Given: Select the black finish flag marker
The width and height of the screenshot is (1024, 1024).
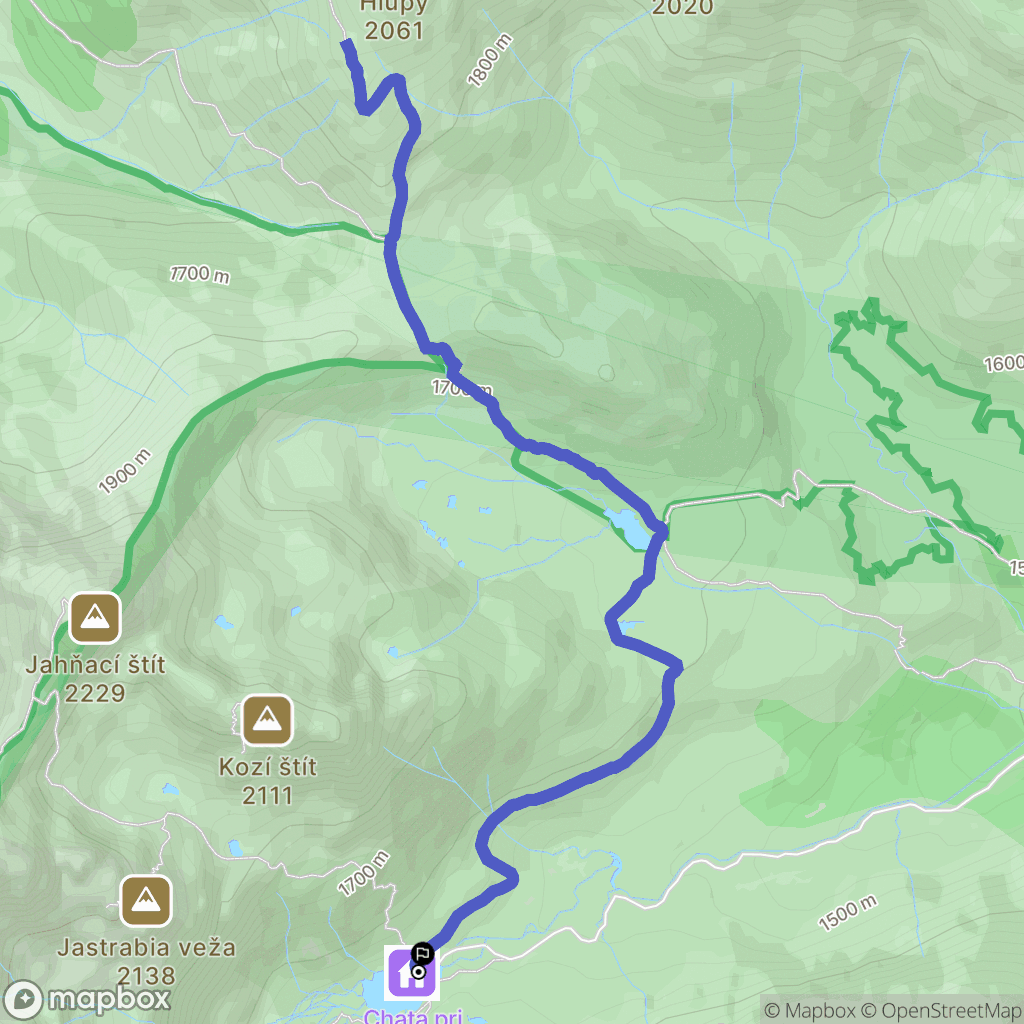Looking at the screenshot, I should click(422, 953).
